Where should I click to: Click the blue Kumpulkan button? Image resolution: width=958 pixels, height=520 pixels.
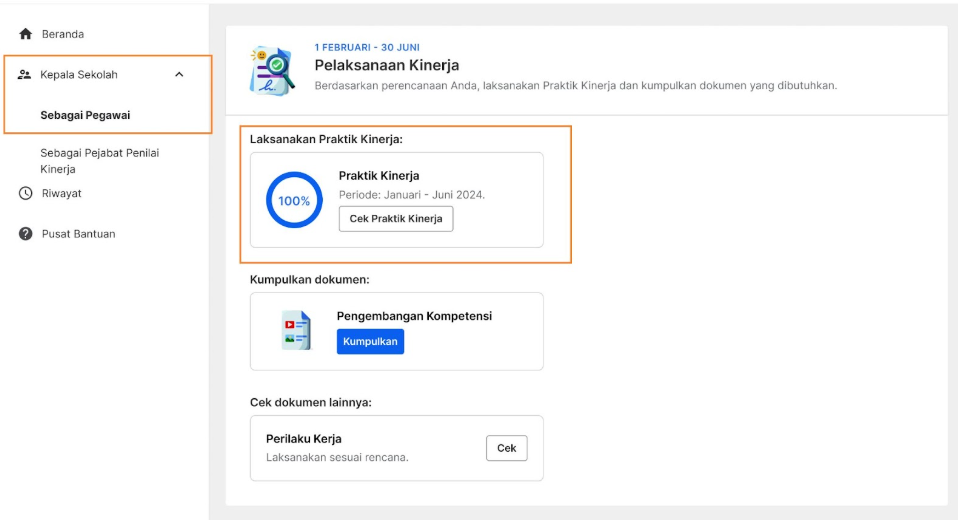(370, 342)
